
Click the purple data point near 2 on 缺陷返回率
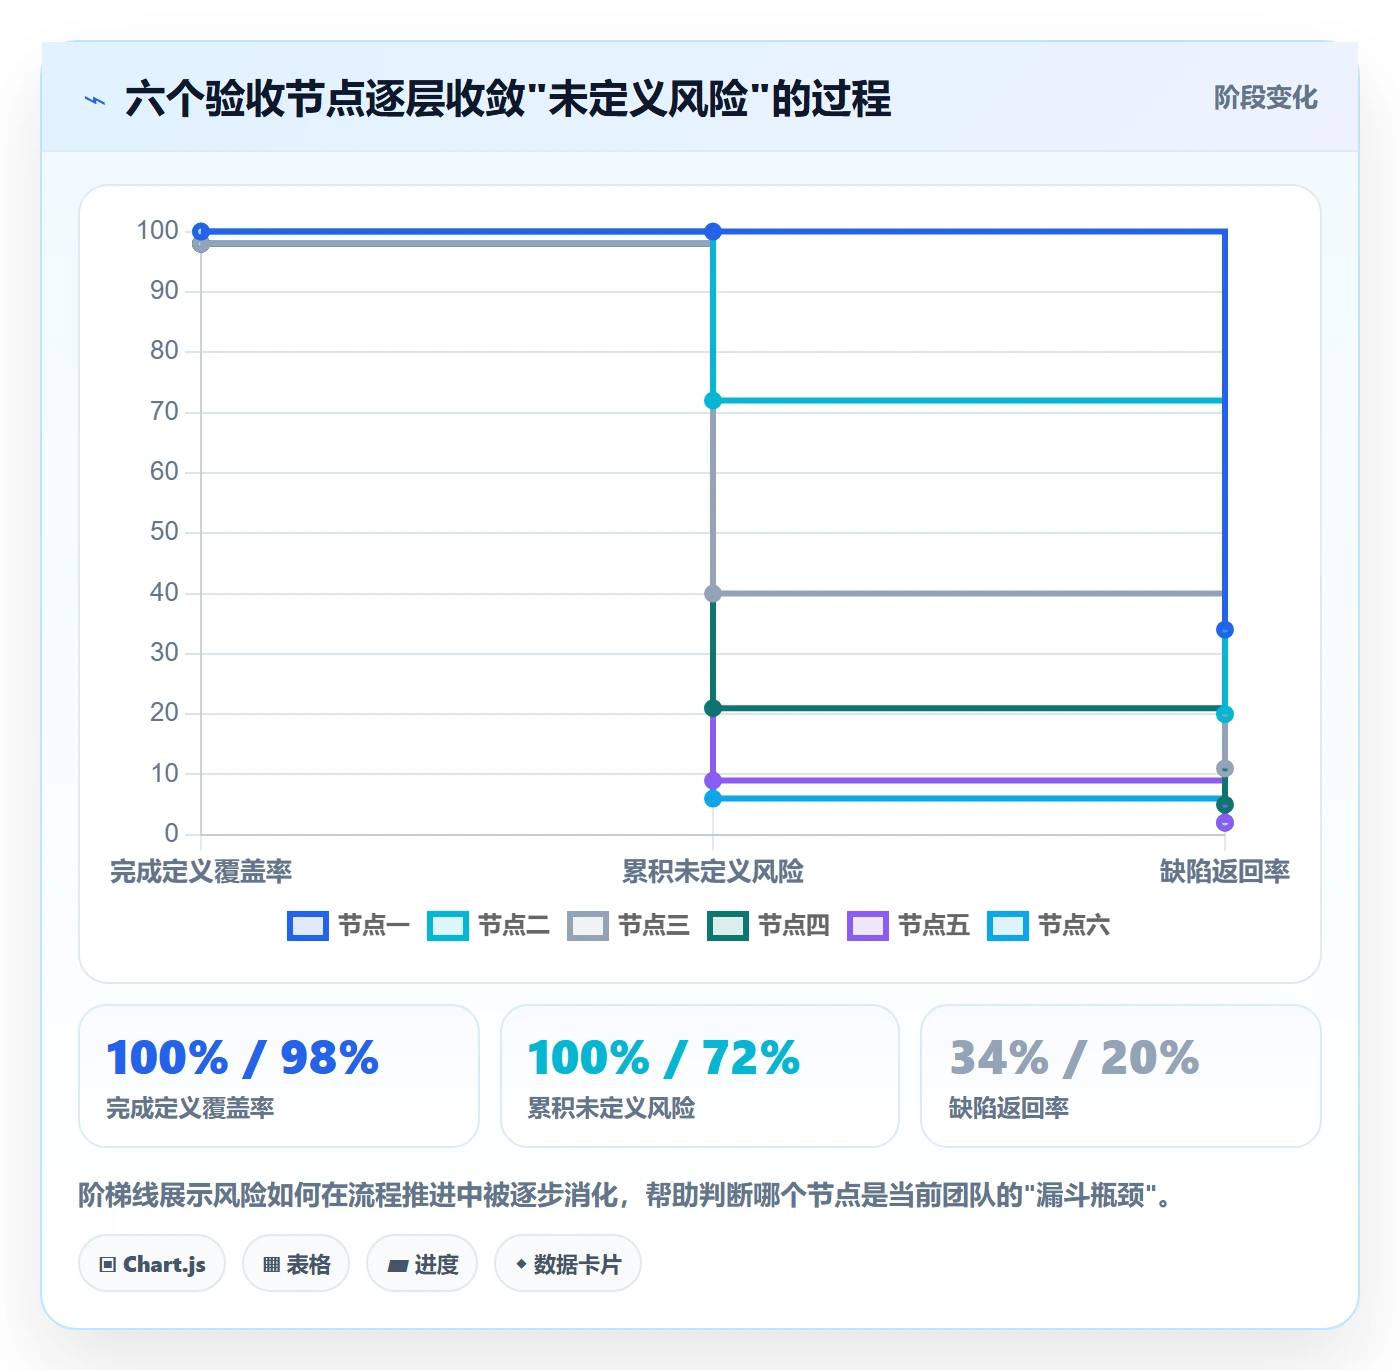(x=1225, y=823)
